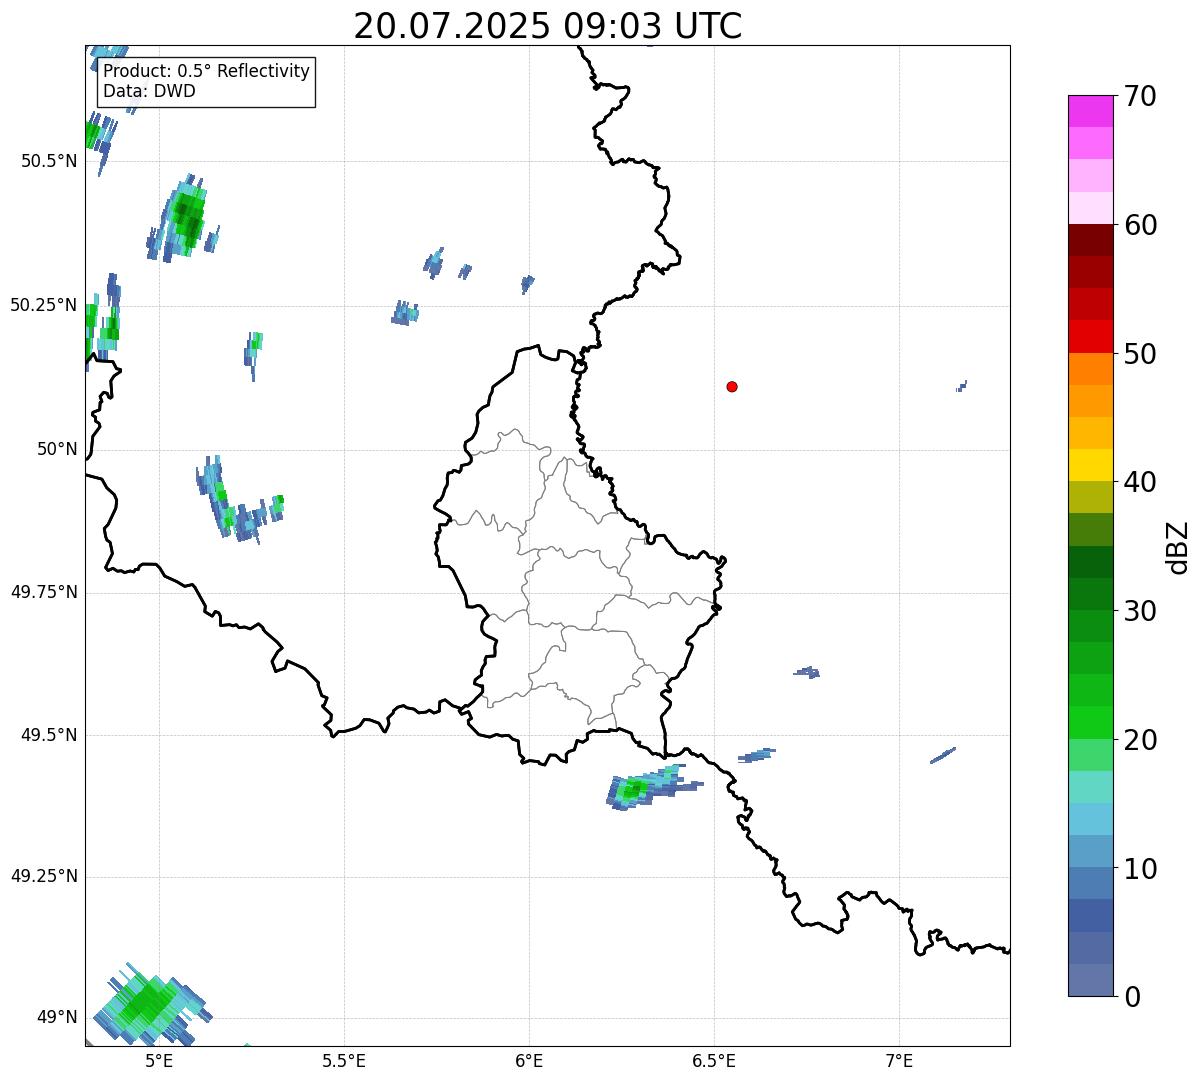The image size is (1202, 1081).
Task: Click the radar echo cluster near 49.9°N 5.2°E
Action: click(x=238, y=500)
